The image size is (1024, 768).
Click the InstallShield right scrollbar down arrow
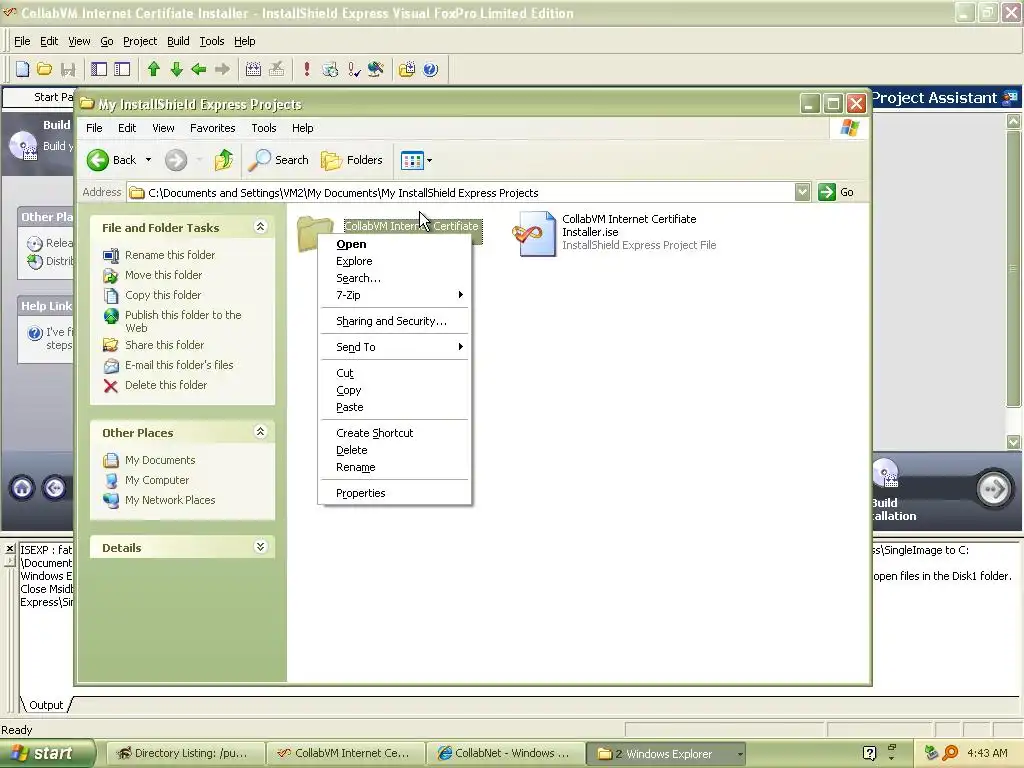coord(1014,442)
